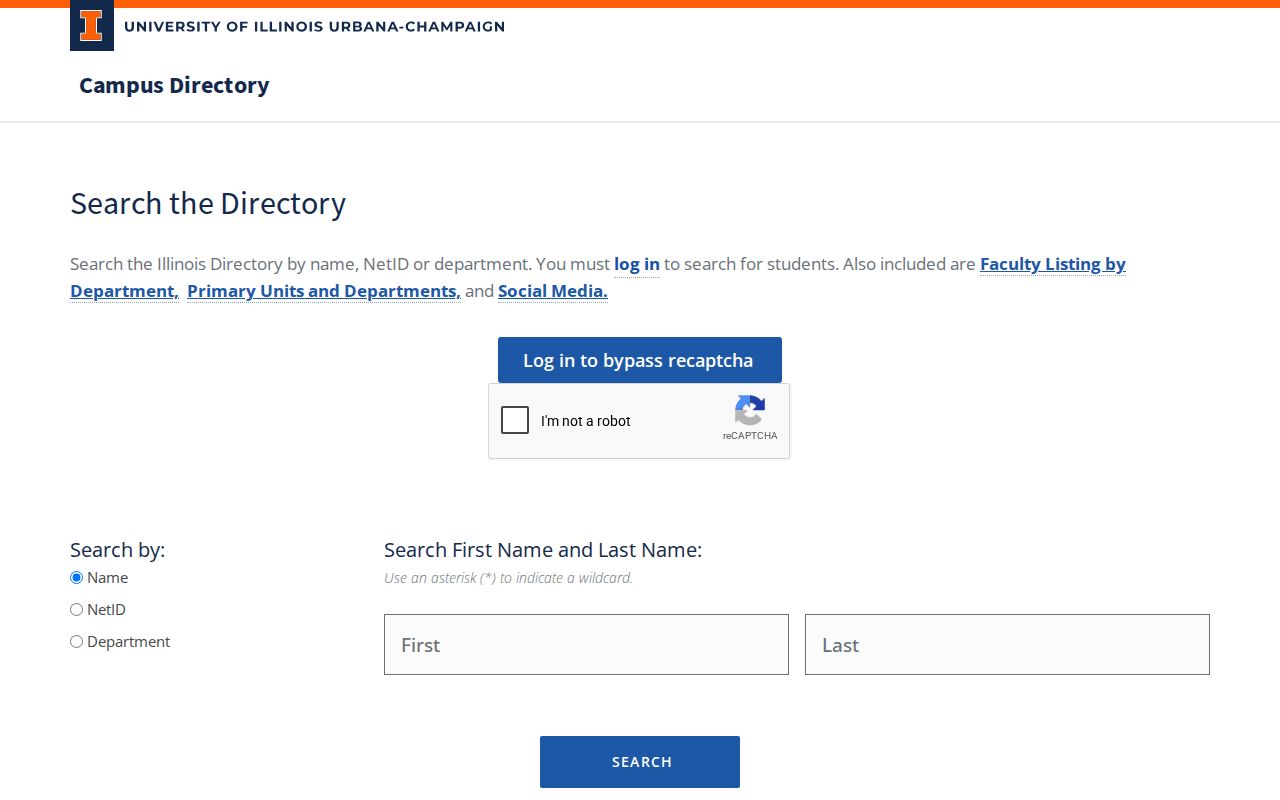The width and height of the screenshot is (1280, 800).
Task: Open the Social Media link
Action: (x=553, y=291)
